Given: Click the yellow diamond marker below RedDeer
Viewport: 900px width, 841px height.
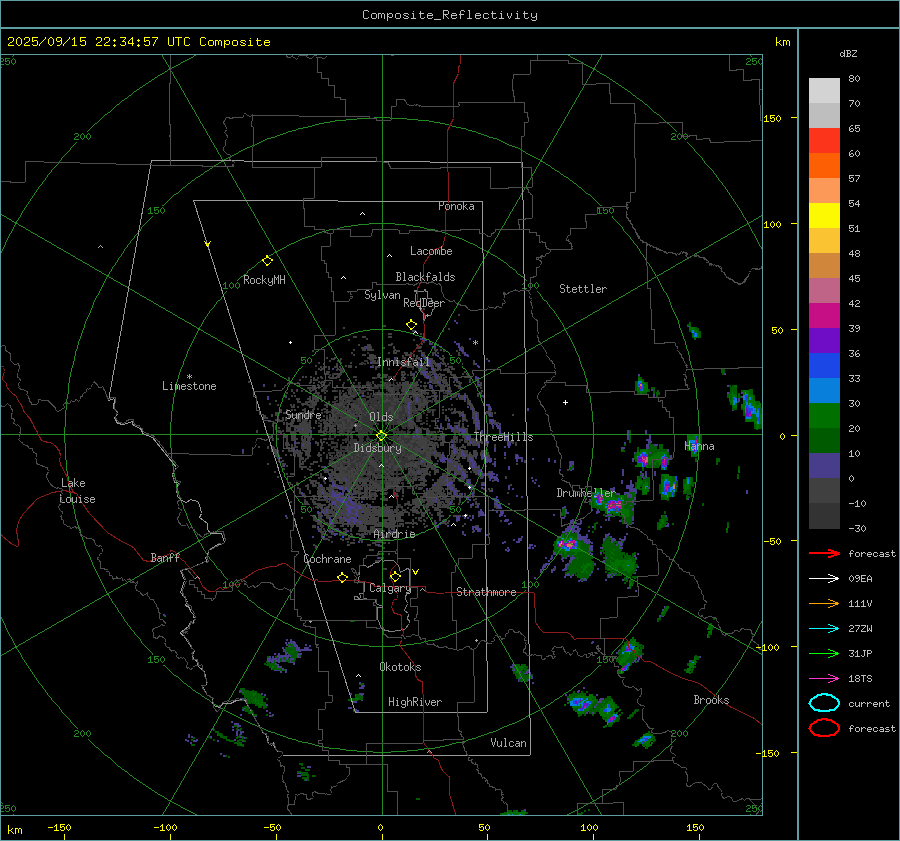Looking at the screenshot, I should (411, 325).
